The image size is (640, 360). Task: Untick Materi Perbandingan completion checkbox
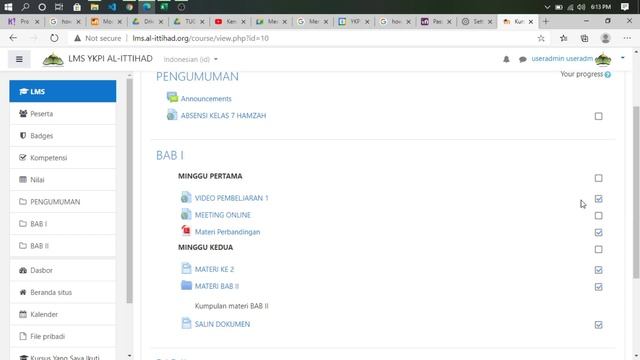click(x=598, y=232)
